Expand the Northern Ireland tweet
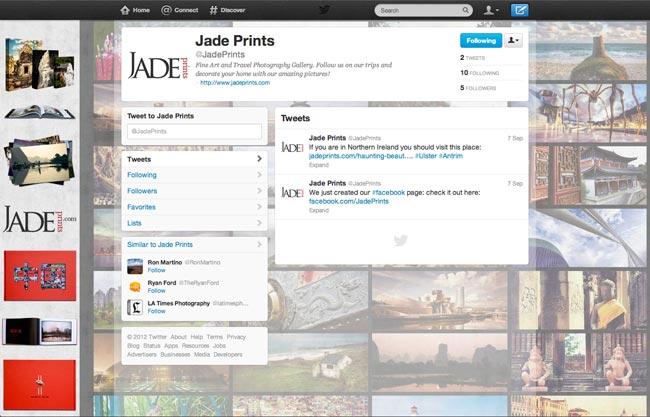Screen dimensions: 650x417 [319, 165]
